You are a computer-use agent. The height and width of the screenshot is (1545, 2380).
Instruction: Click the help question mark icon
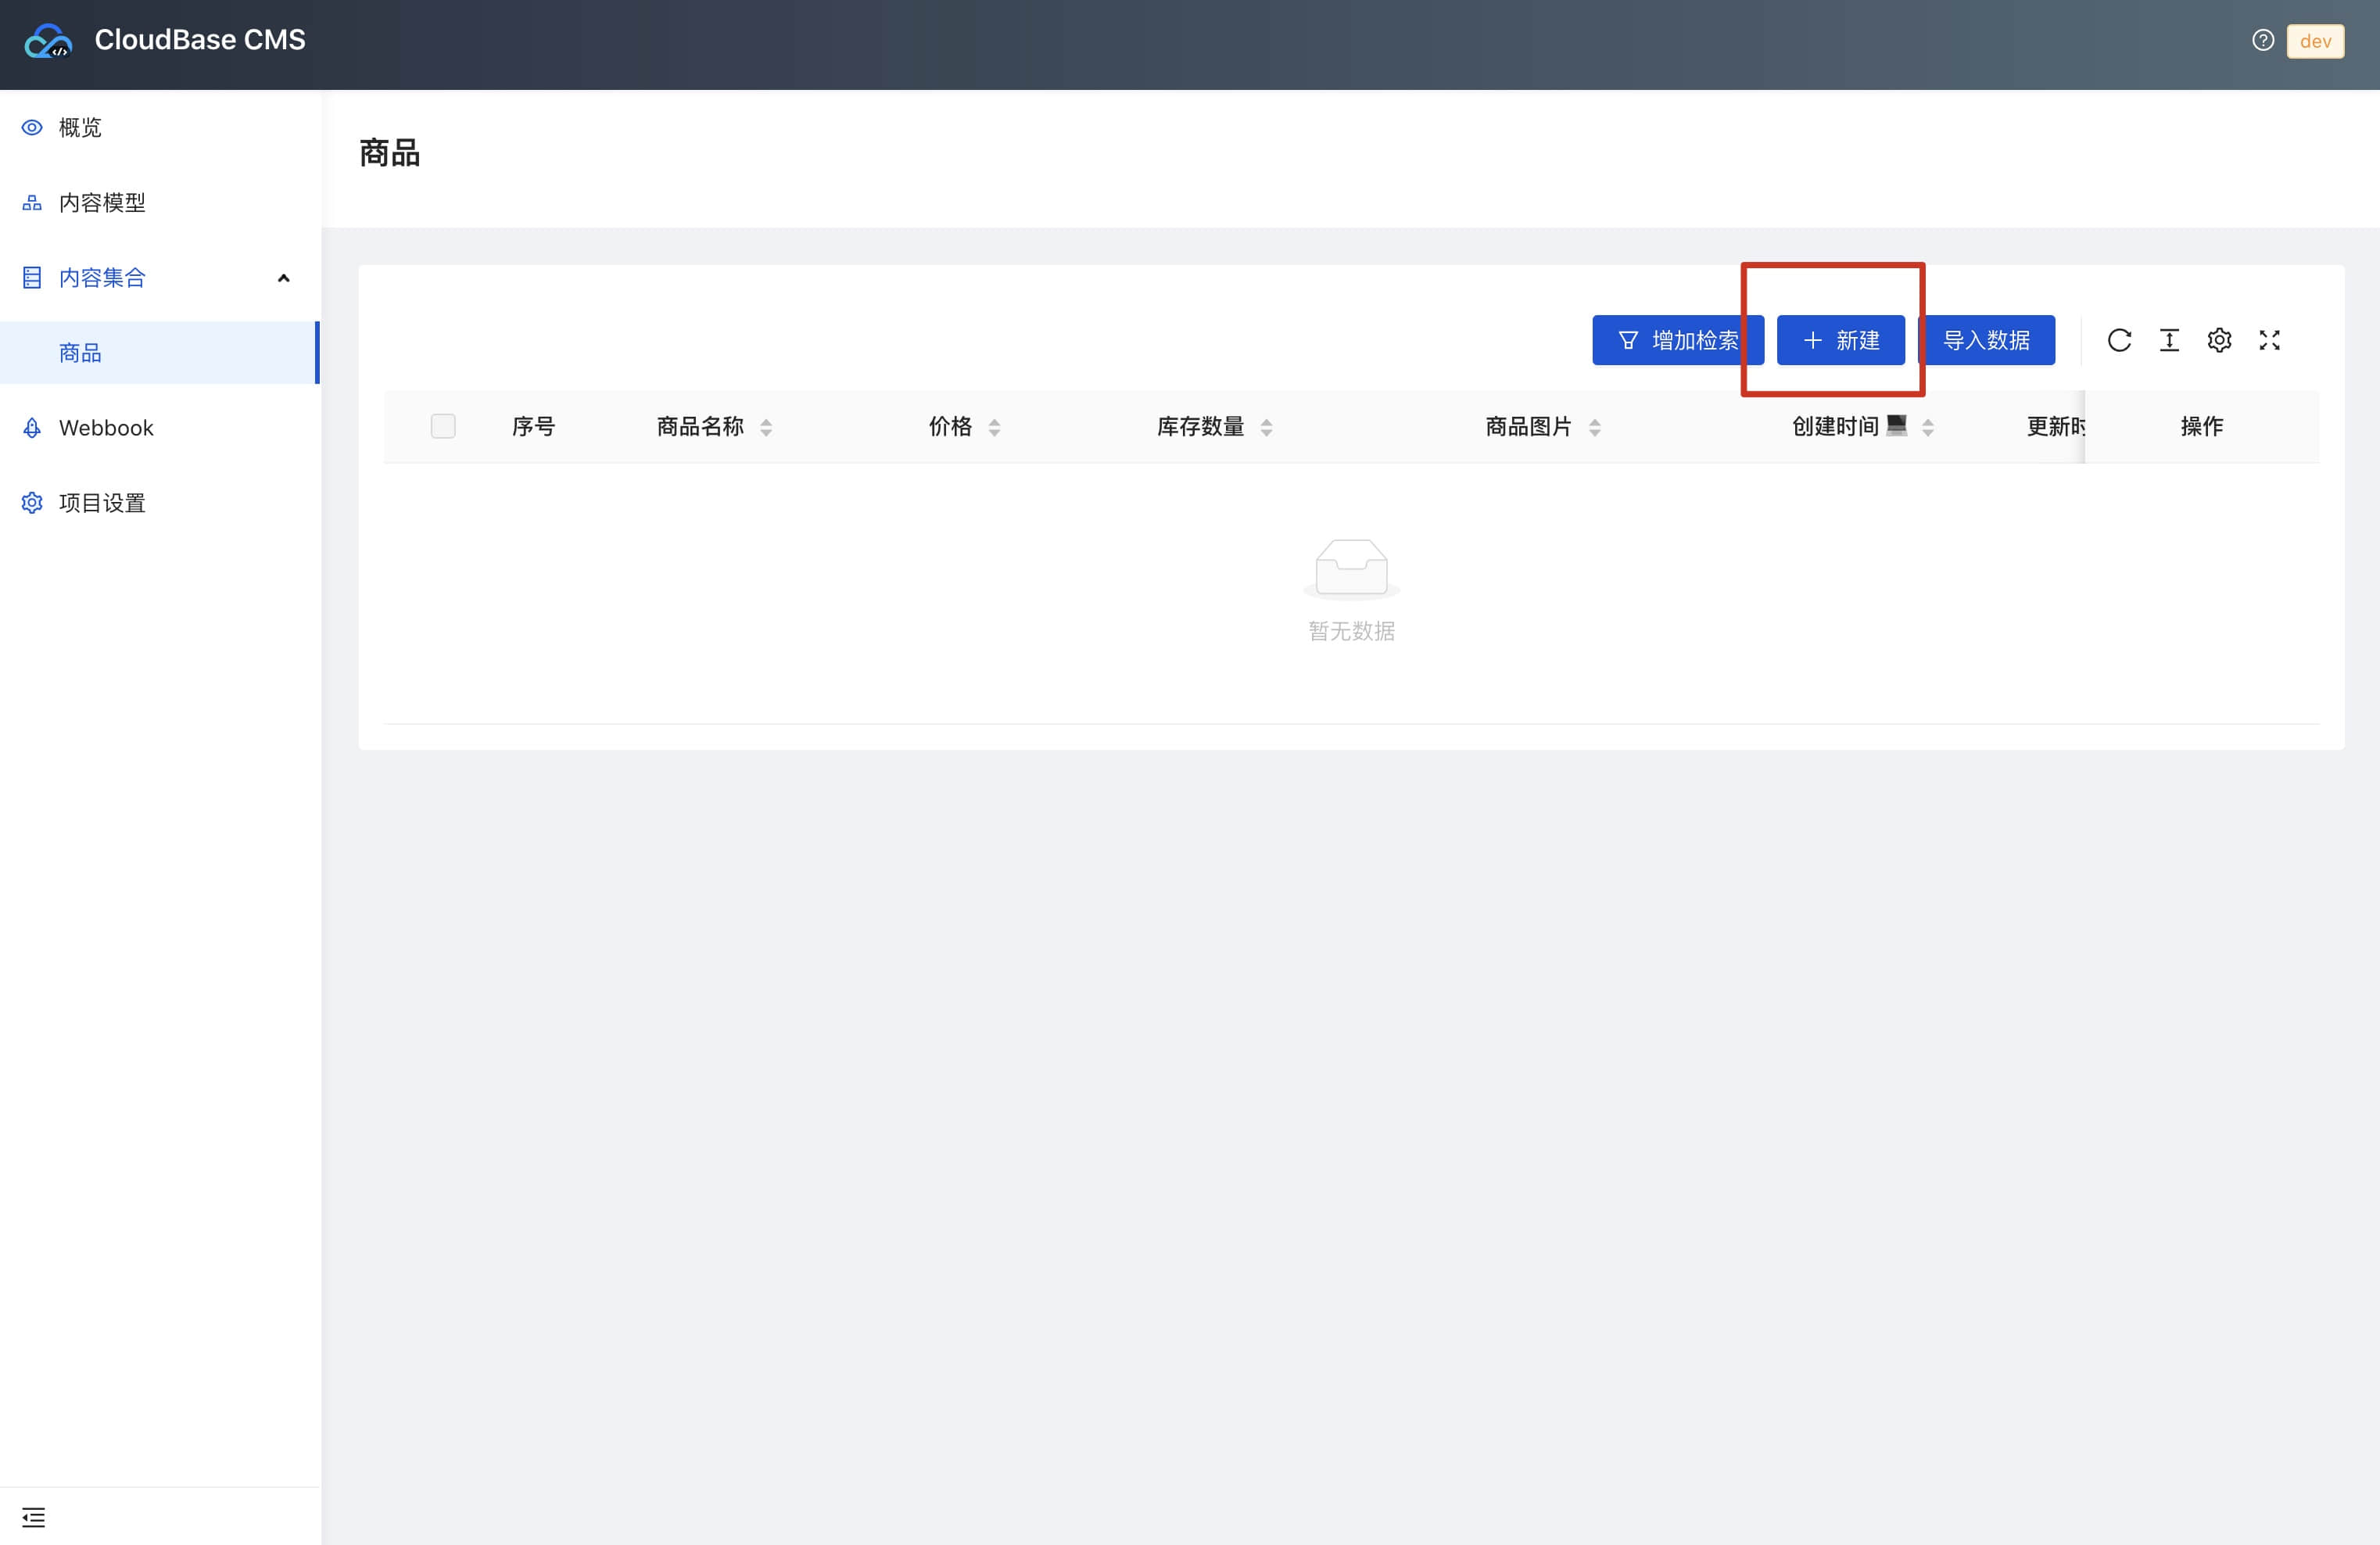(2262, 40)
